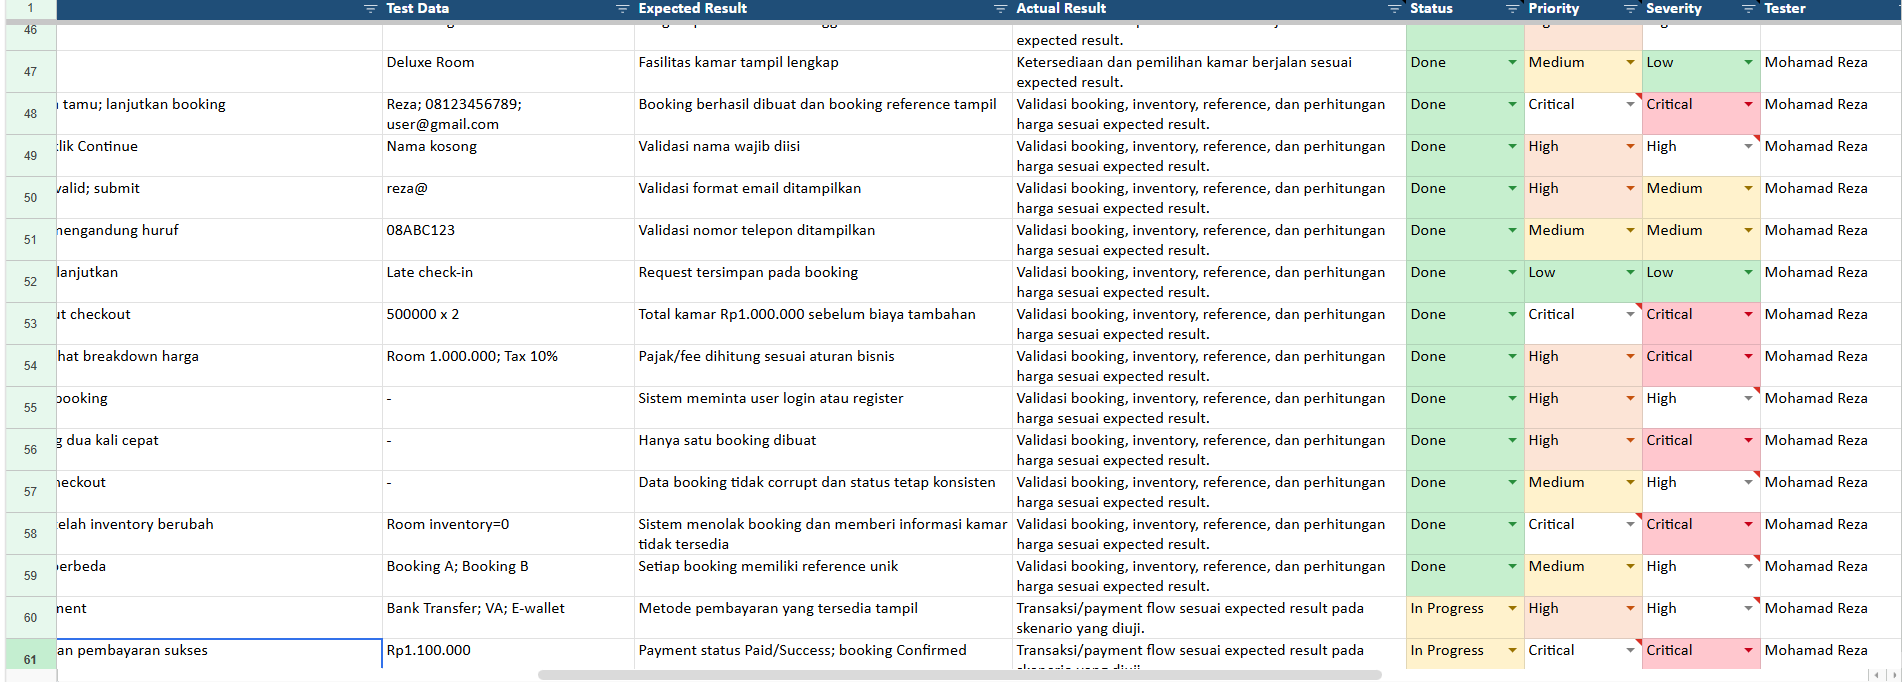The height and width of the screenshot is (682, 1902).
Task: Select 'Bank Transfer; VA; E-wallet' cell
Action: (508, 618)
